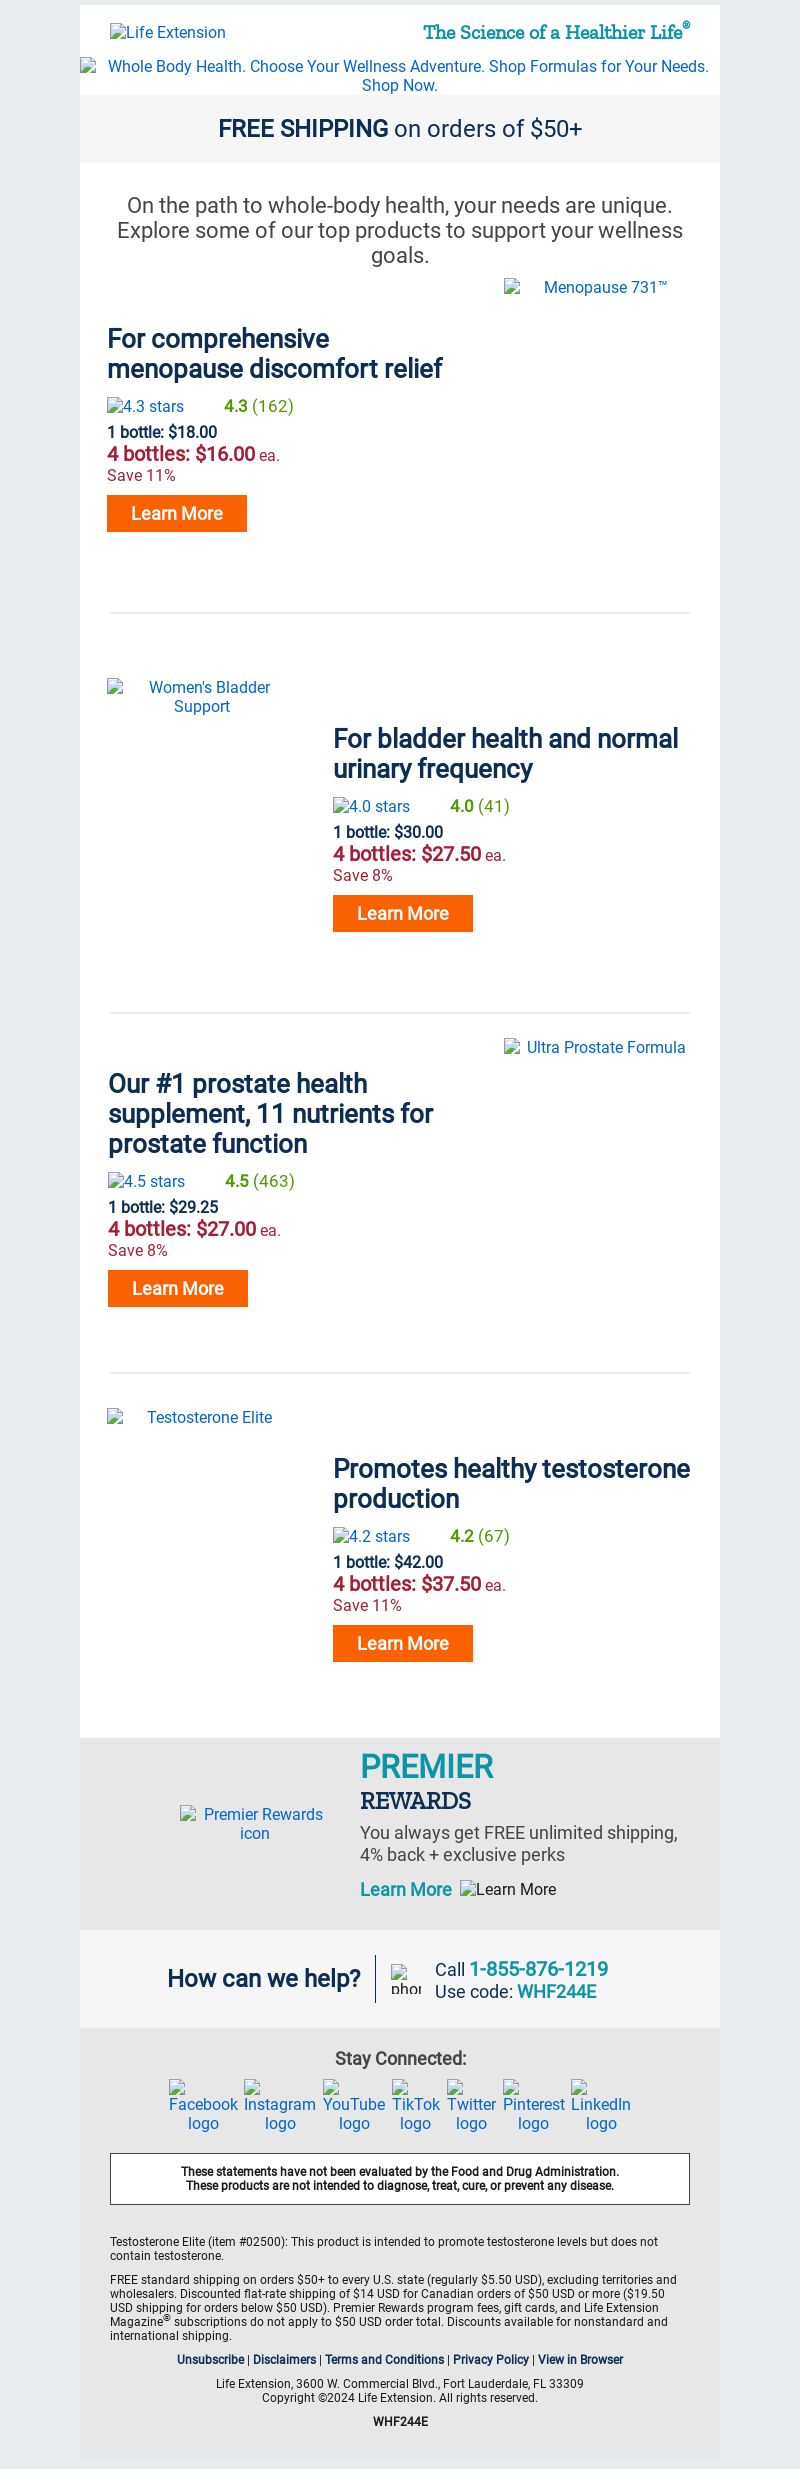800x2488 pixels.
Task: Click the Life Extension logo
Action: point(168,32)
